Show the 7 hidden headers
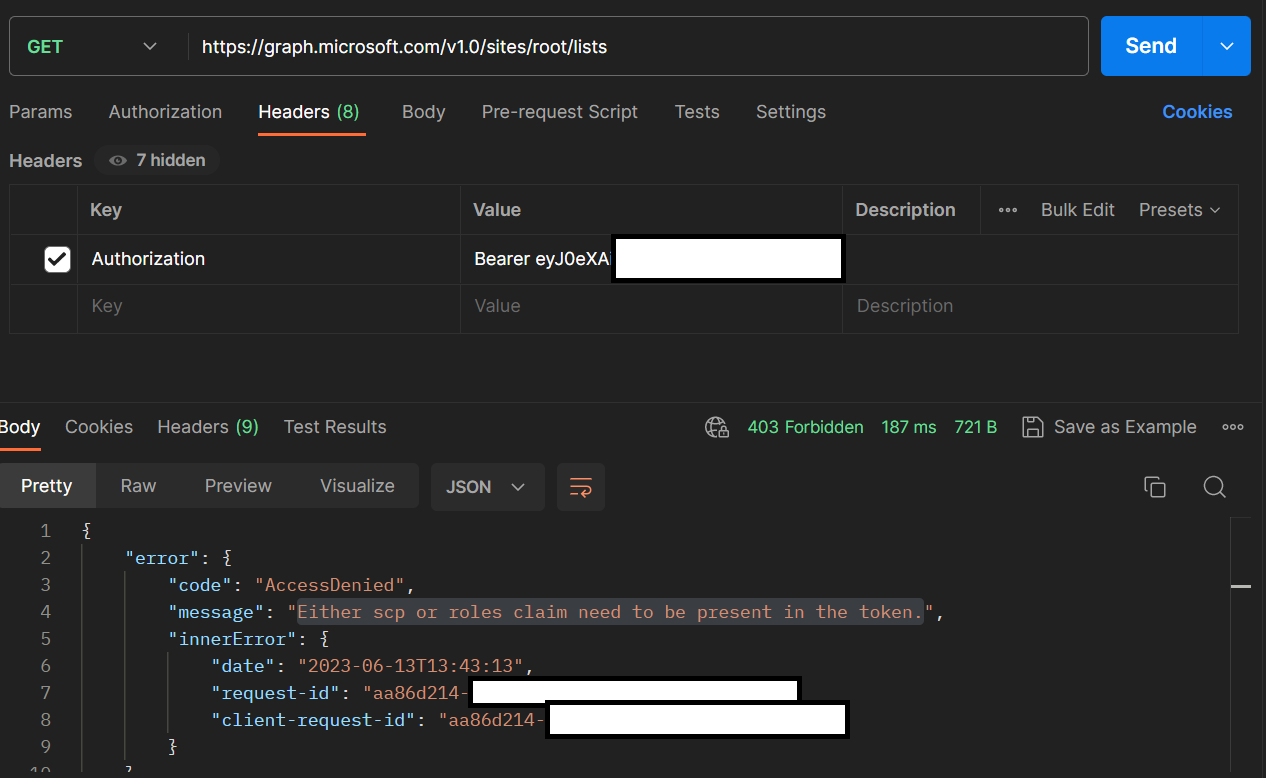The width and height of the screenshot is (1266, 778). [157, 160]
